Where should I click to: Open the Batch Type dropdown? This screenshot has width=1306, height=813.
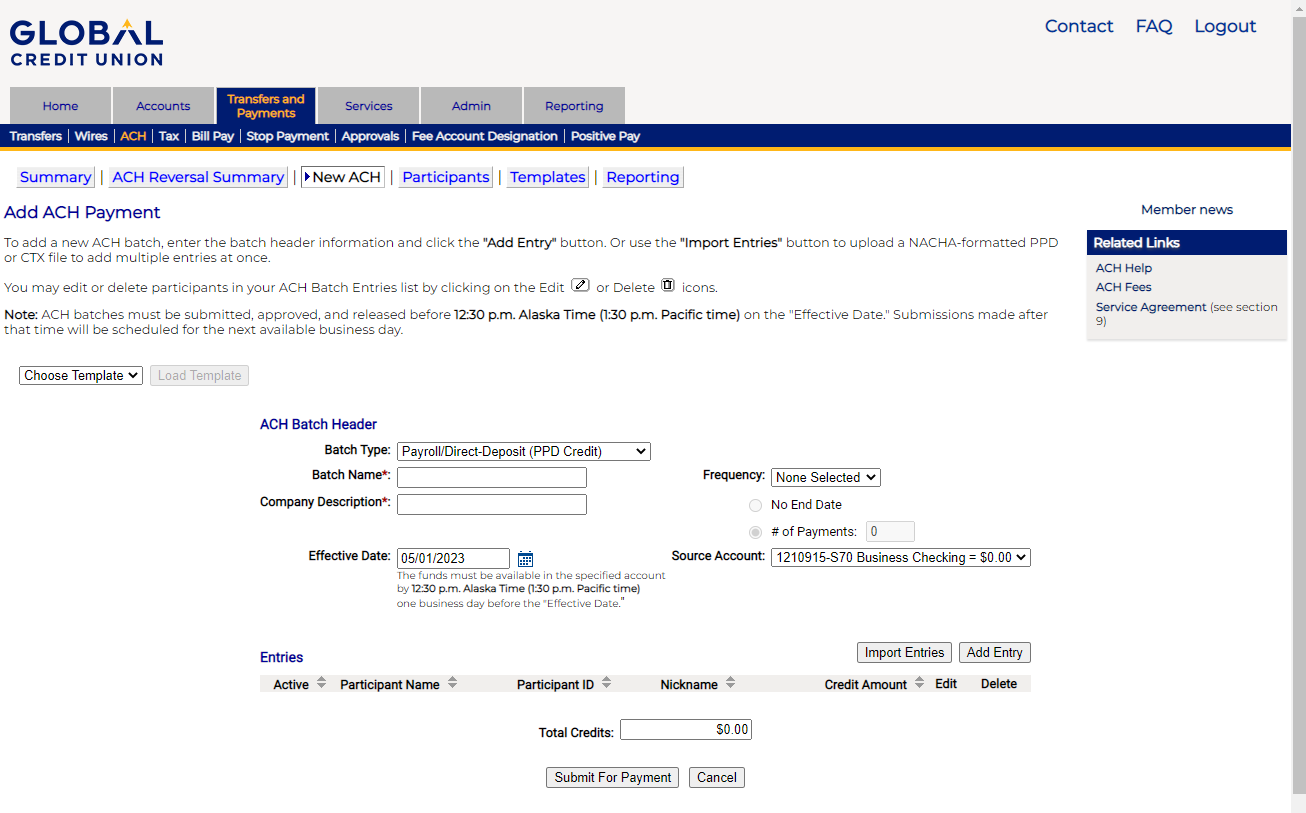coord(523,451)
